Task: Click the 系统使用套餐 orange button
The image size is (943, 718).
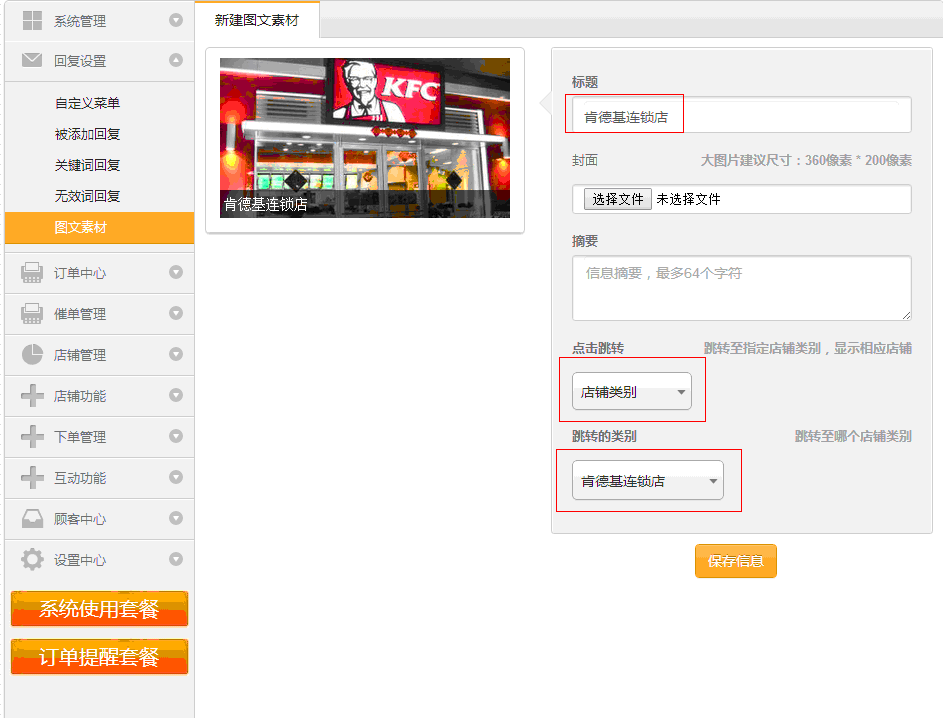Action: [x=99, y=609]
